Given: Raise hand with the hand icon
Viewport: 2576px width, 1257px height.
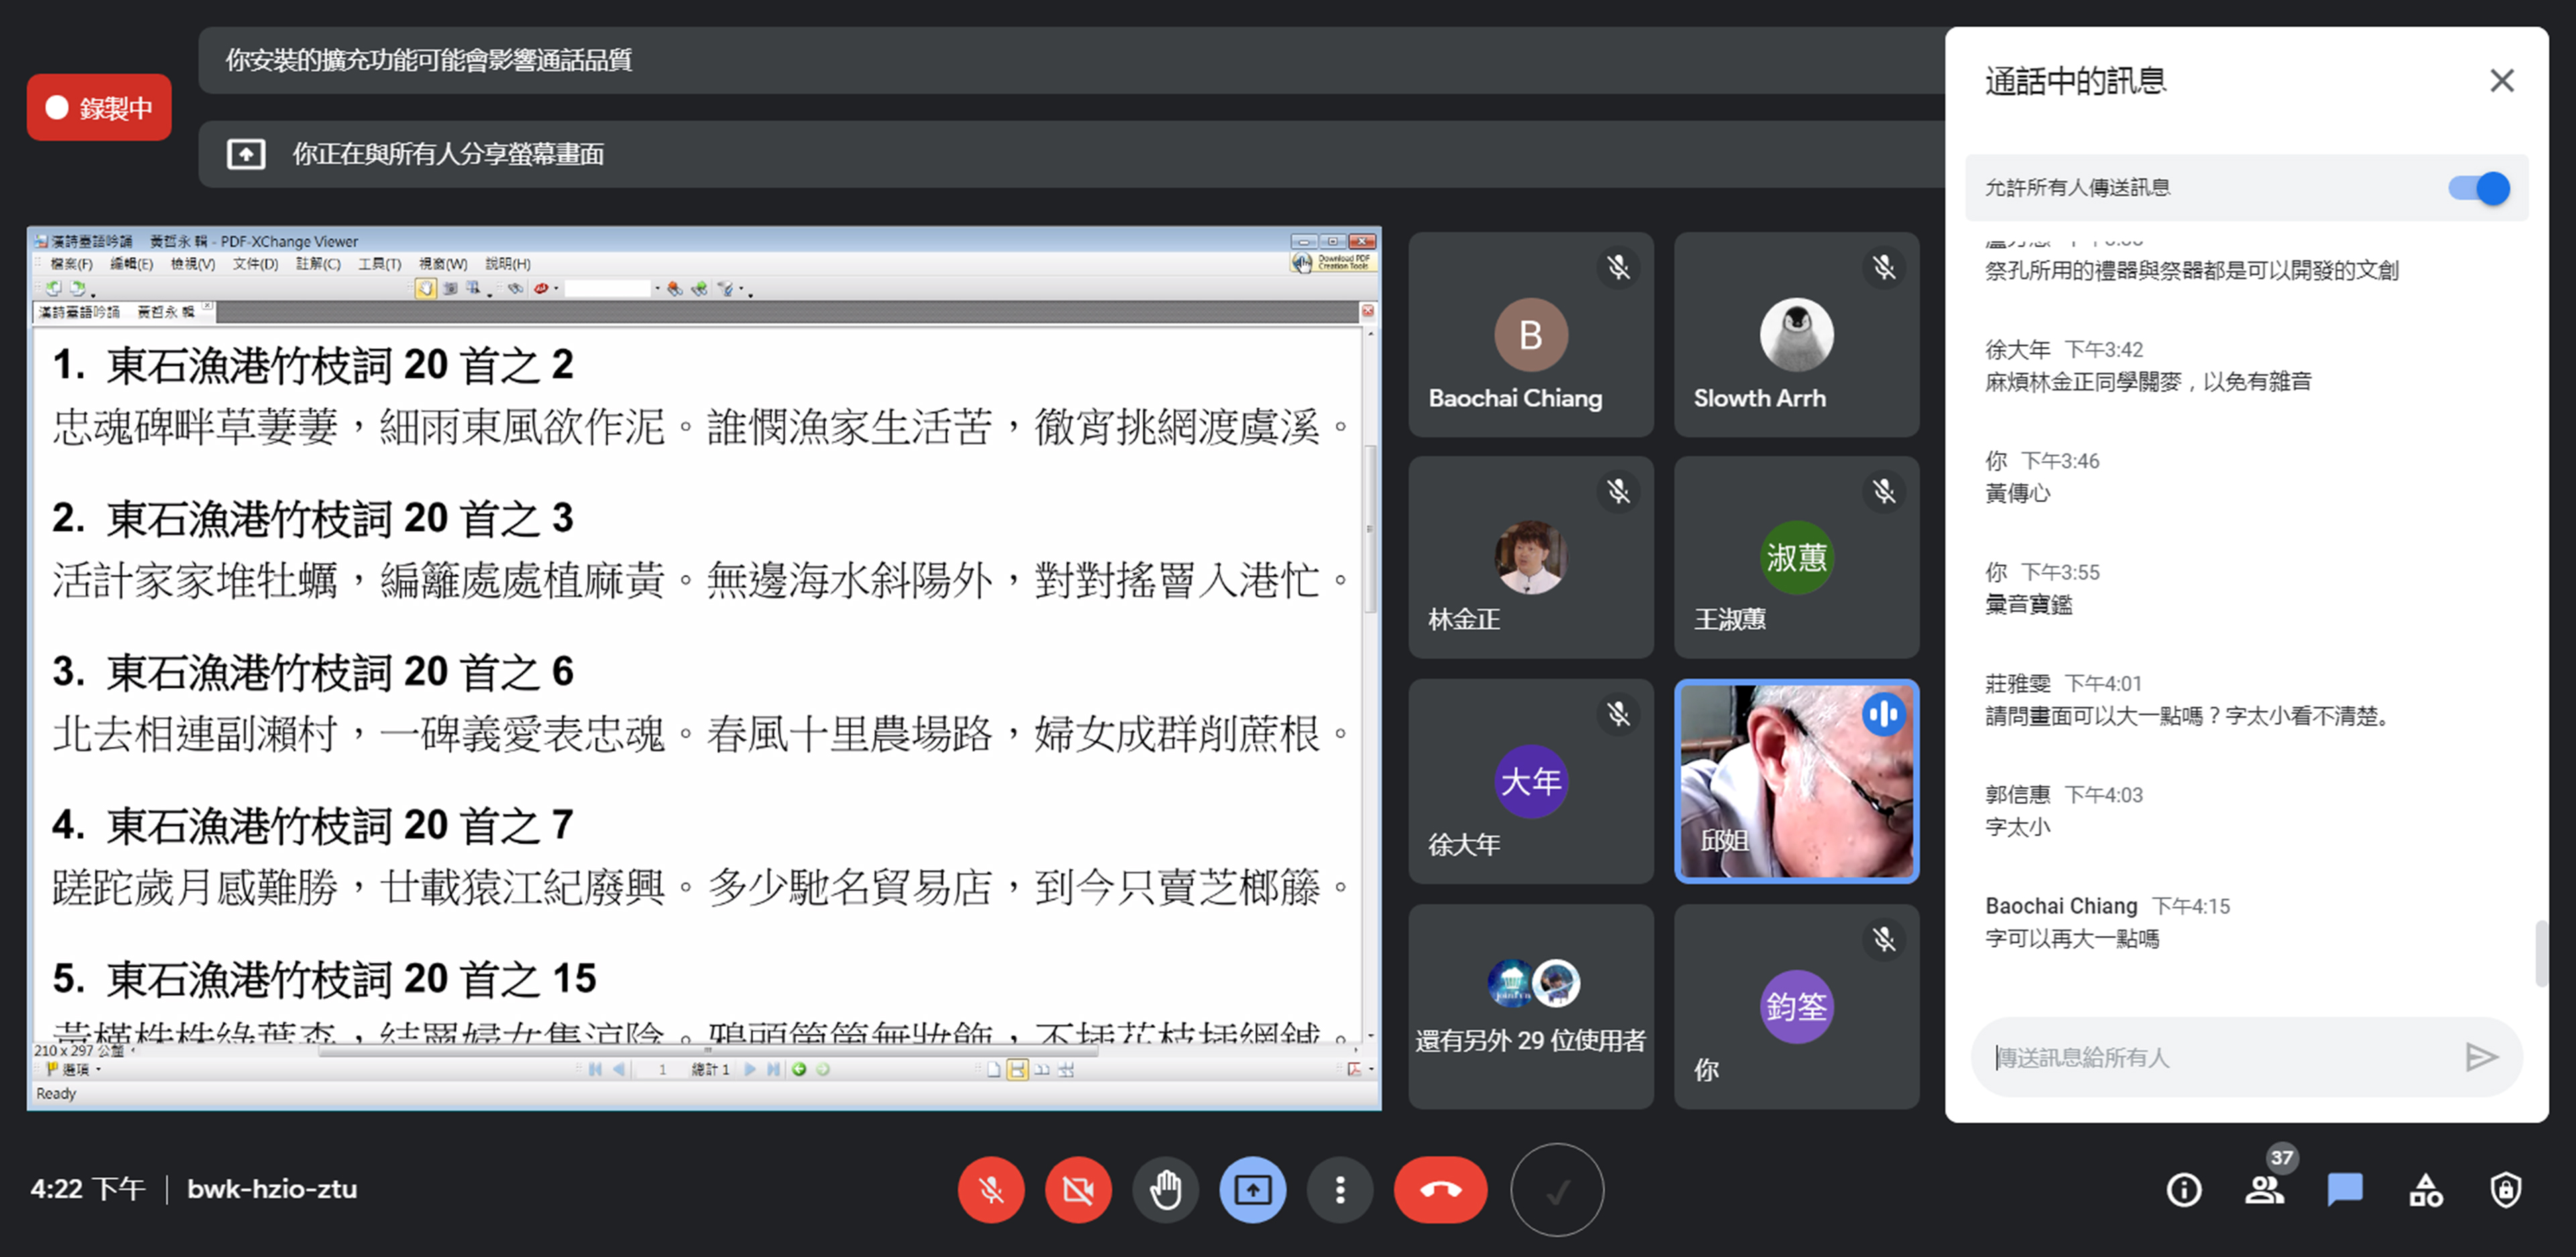Looking at the screenshot, I should pyautogui.click(x=1165, y=1190).
